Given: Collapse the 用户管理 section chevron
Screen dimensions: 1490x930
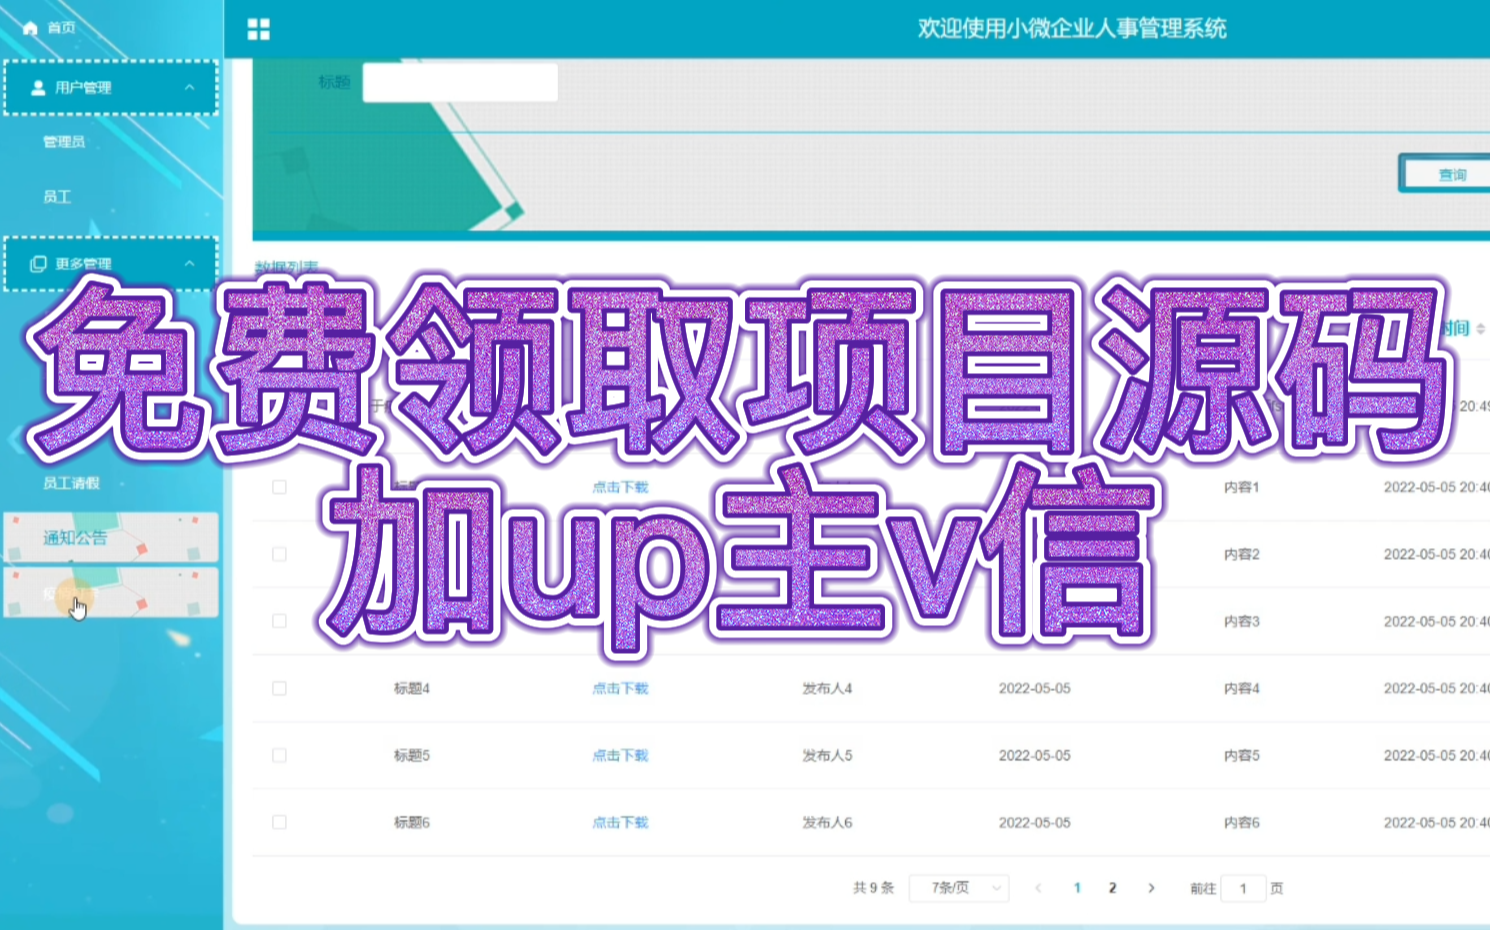Looking at the screenshot, I should [x=190, y=88].
